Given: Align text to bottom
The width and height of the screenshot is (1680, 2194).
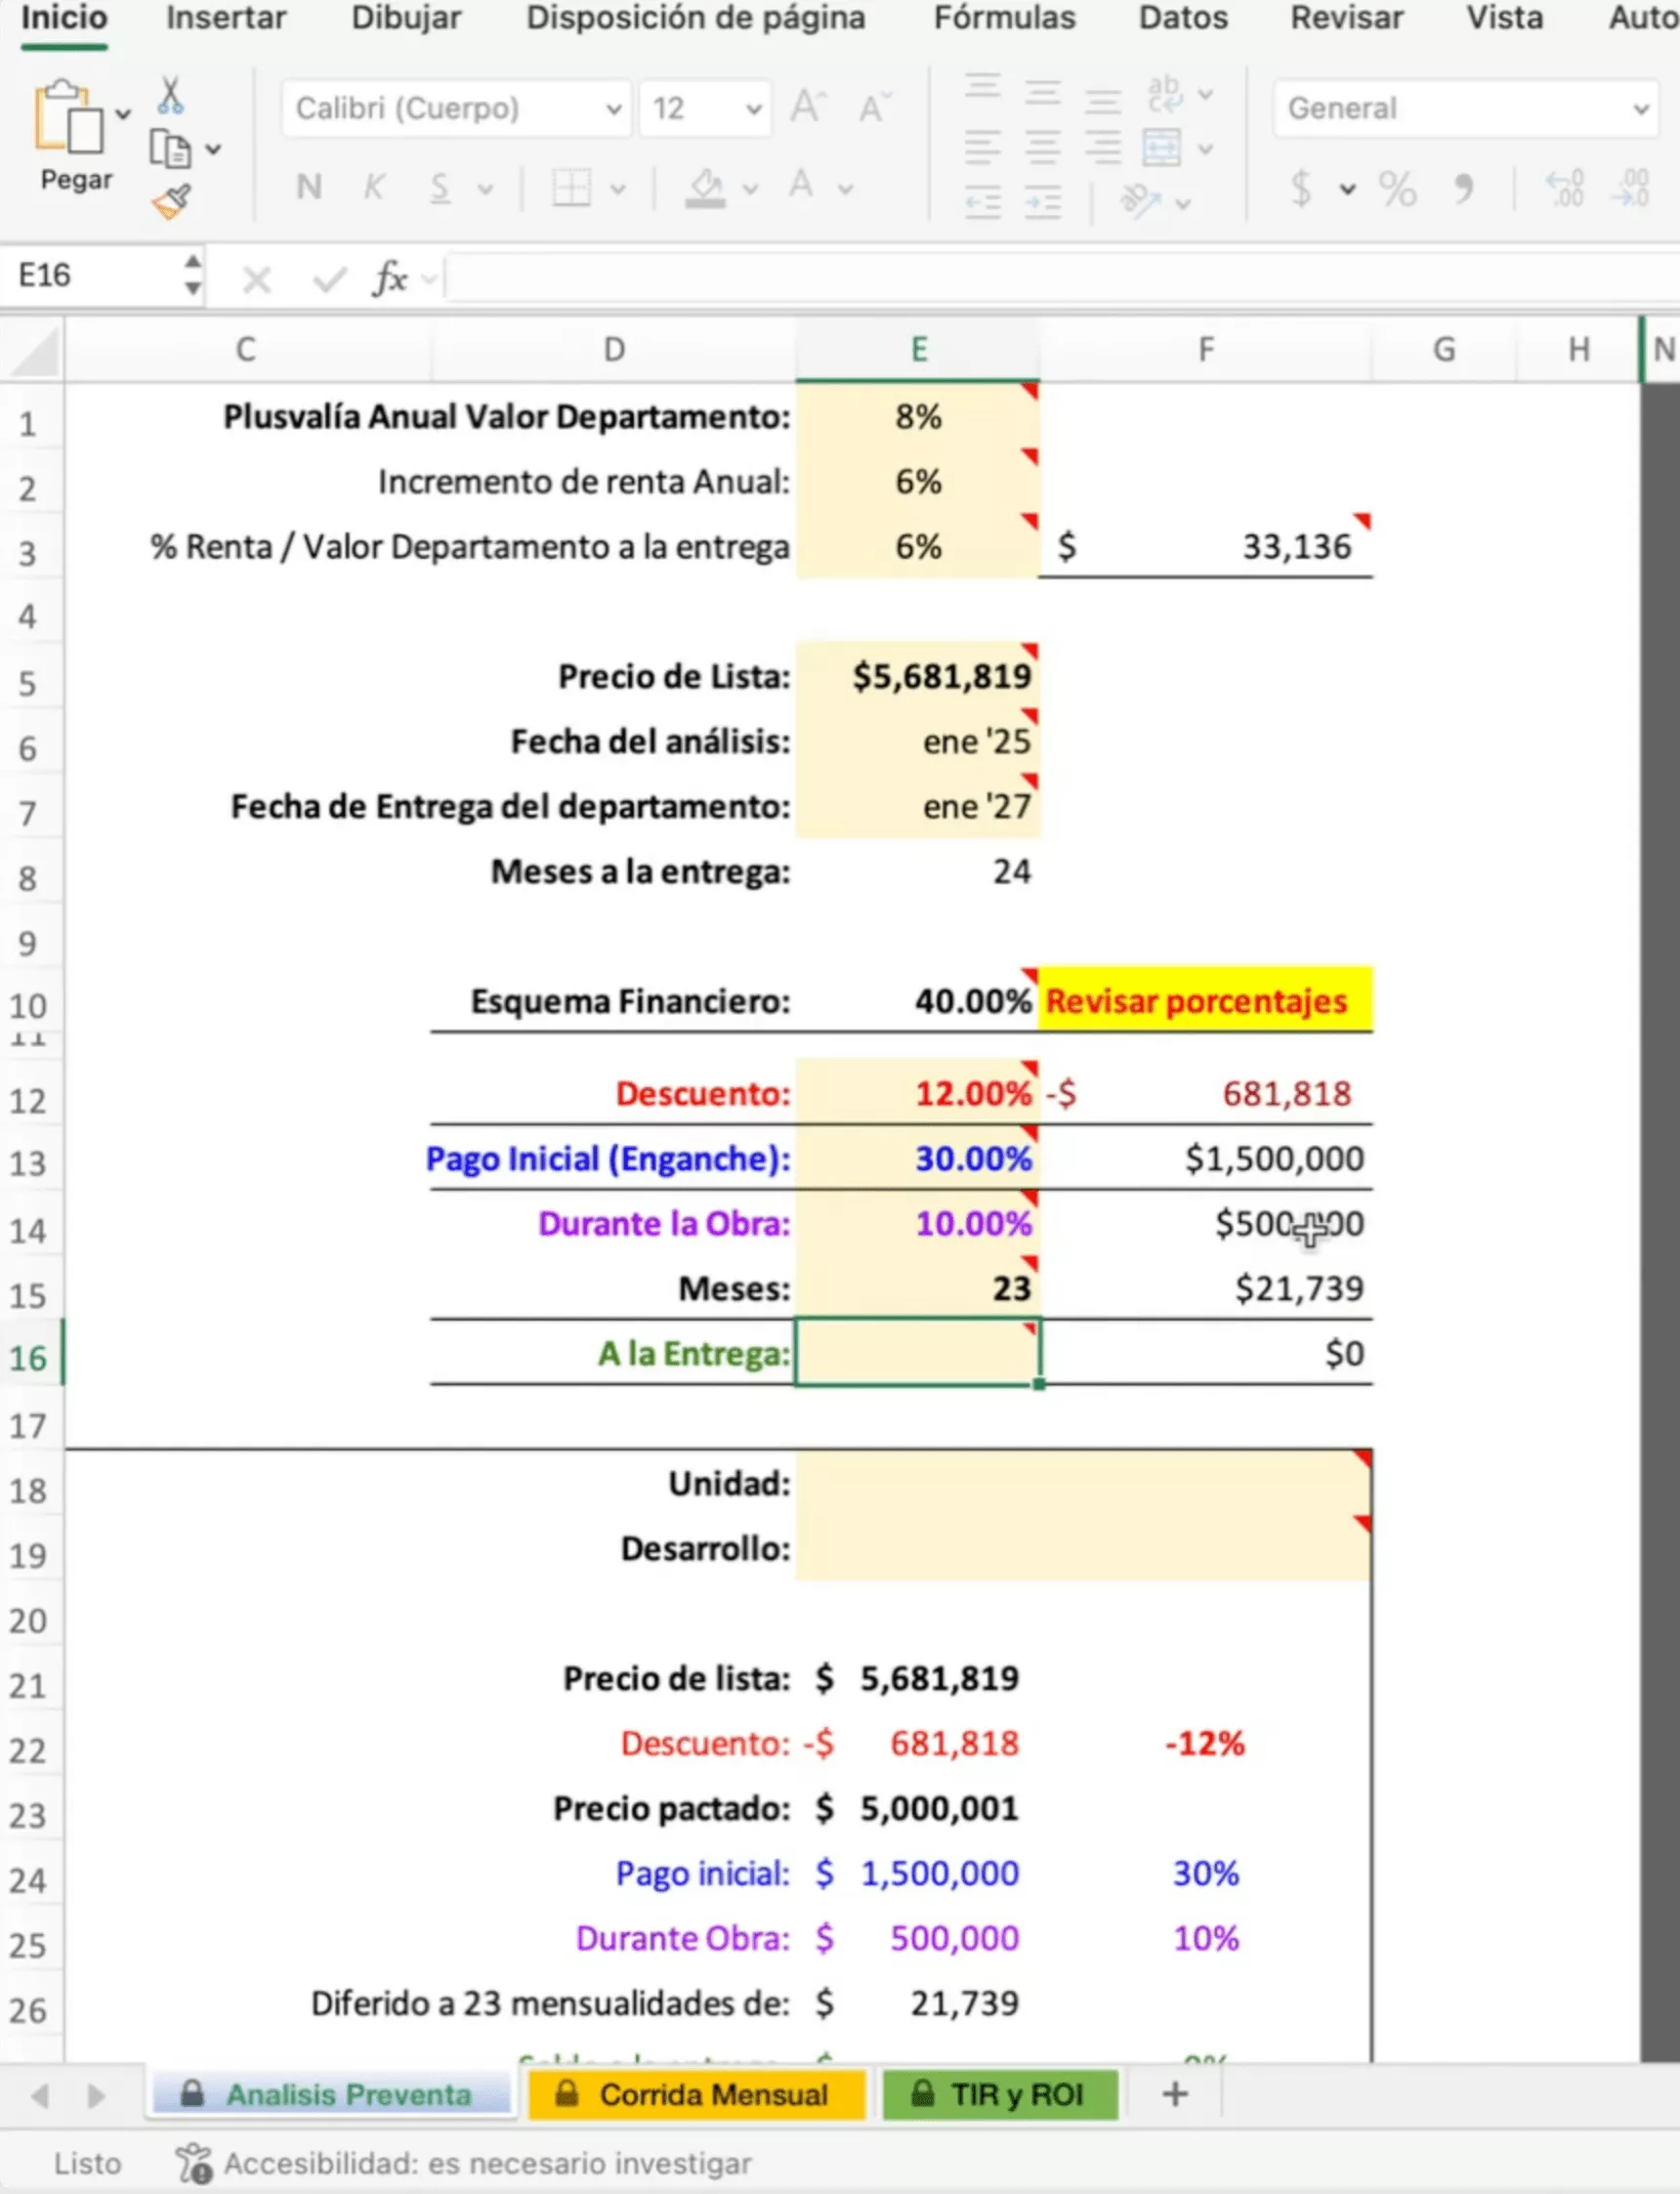Looking at the screenshot, I should click(1103, 100).
